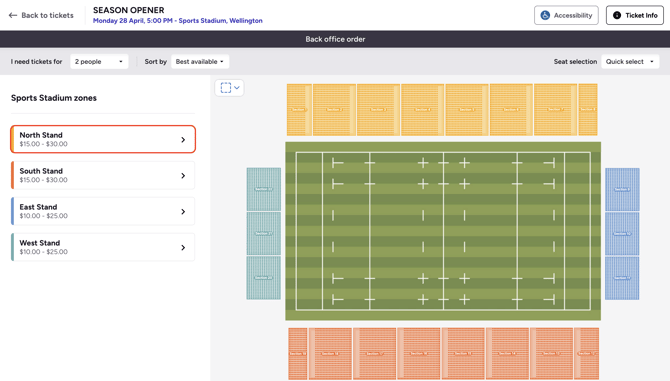Select orange Section 18 in the South Stand
670x381 pixels.
tap(330, 354)
